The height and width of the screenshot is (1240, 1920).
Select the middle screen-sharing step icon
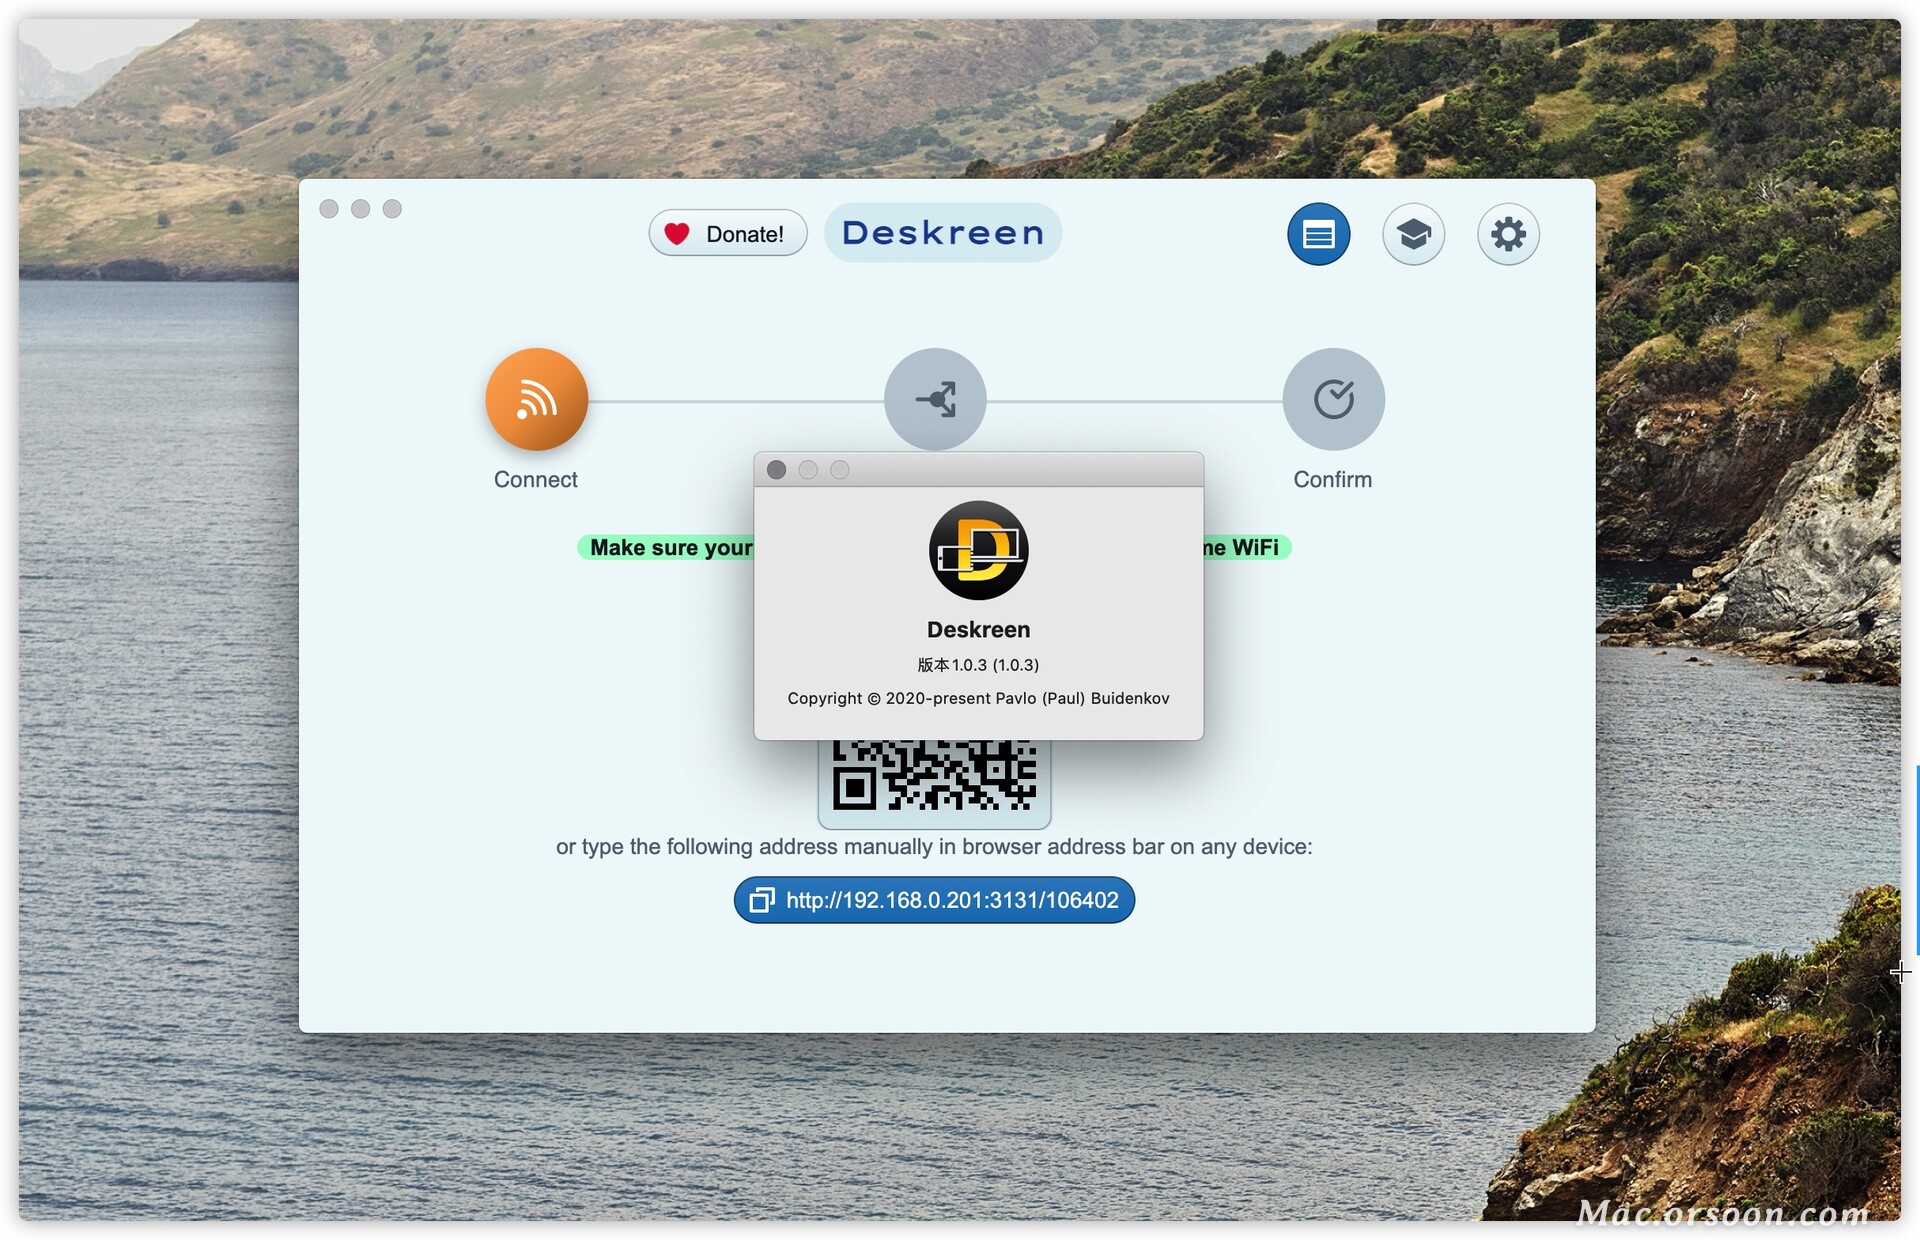pos(934,398)
